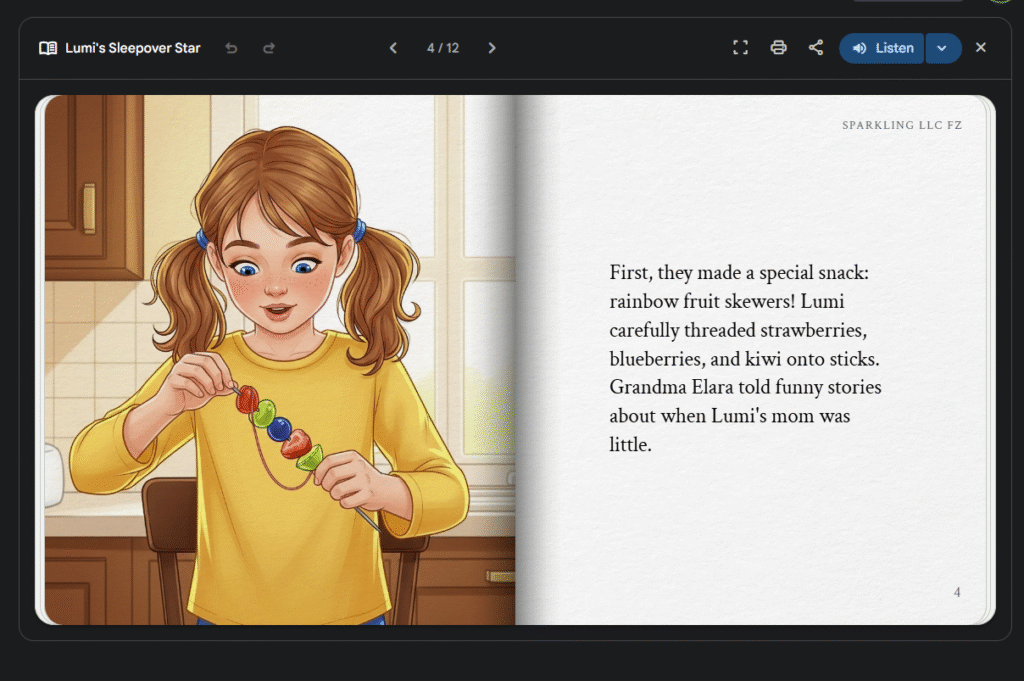Print the storybook
This screenshot has width=1024, height=681.
(x=778, y=48)
